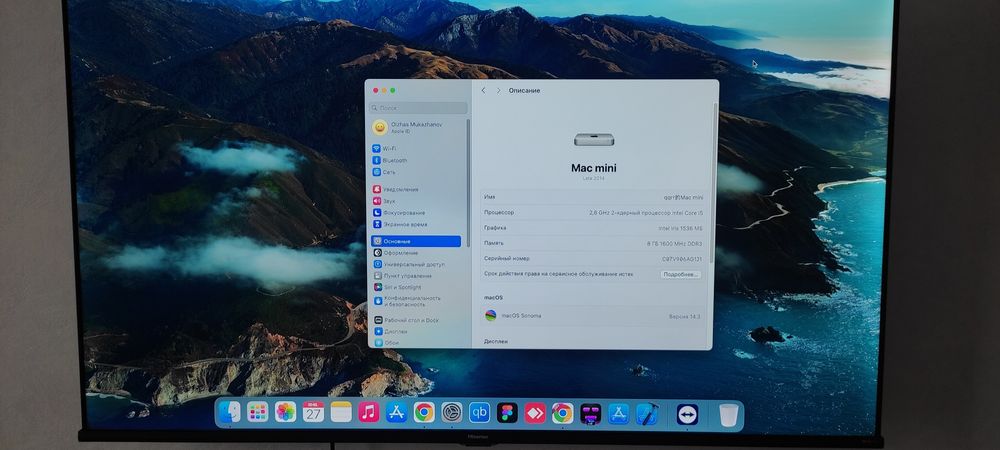Viewport: 1000px width, 450px height.
Task: Click System Settings gear in Dock
Action: 452,412
